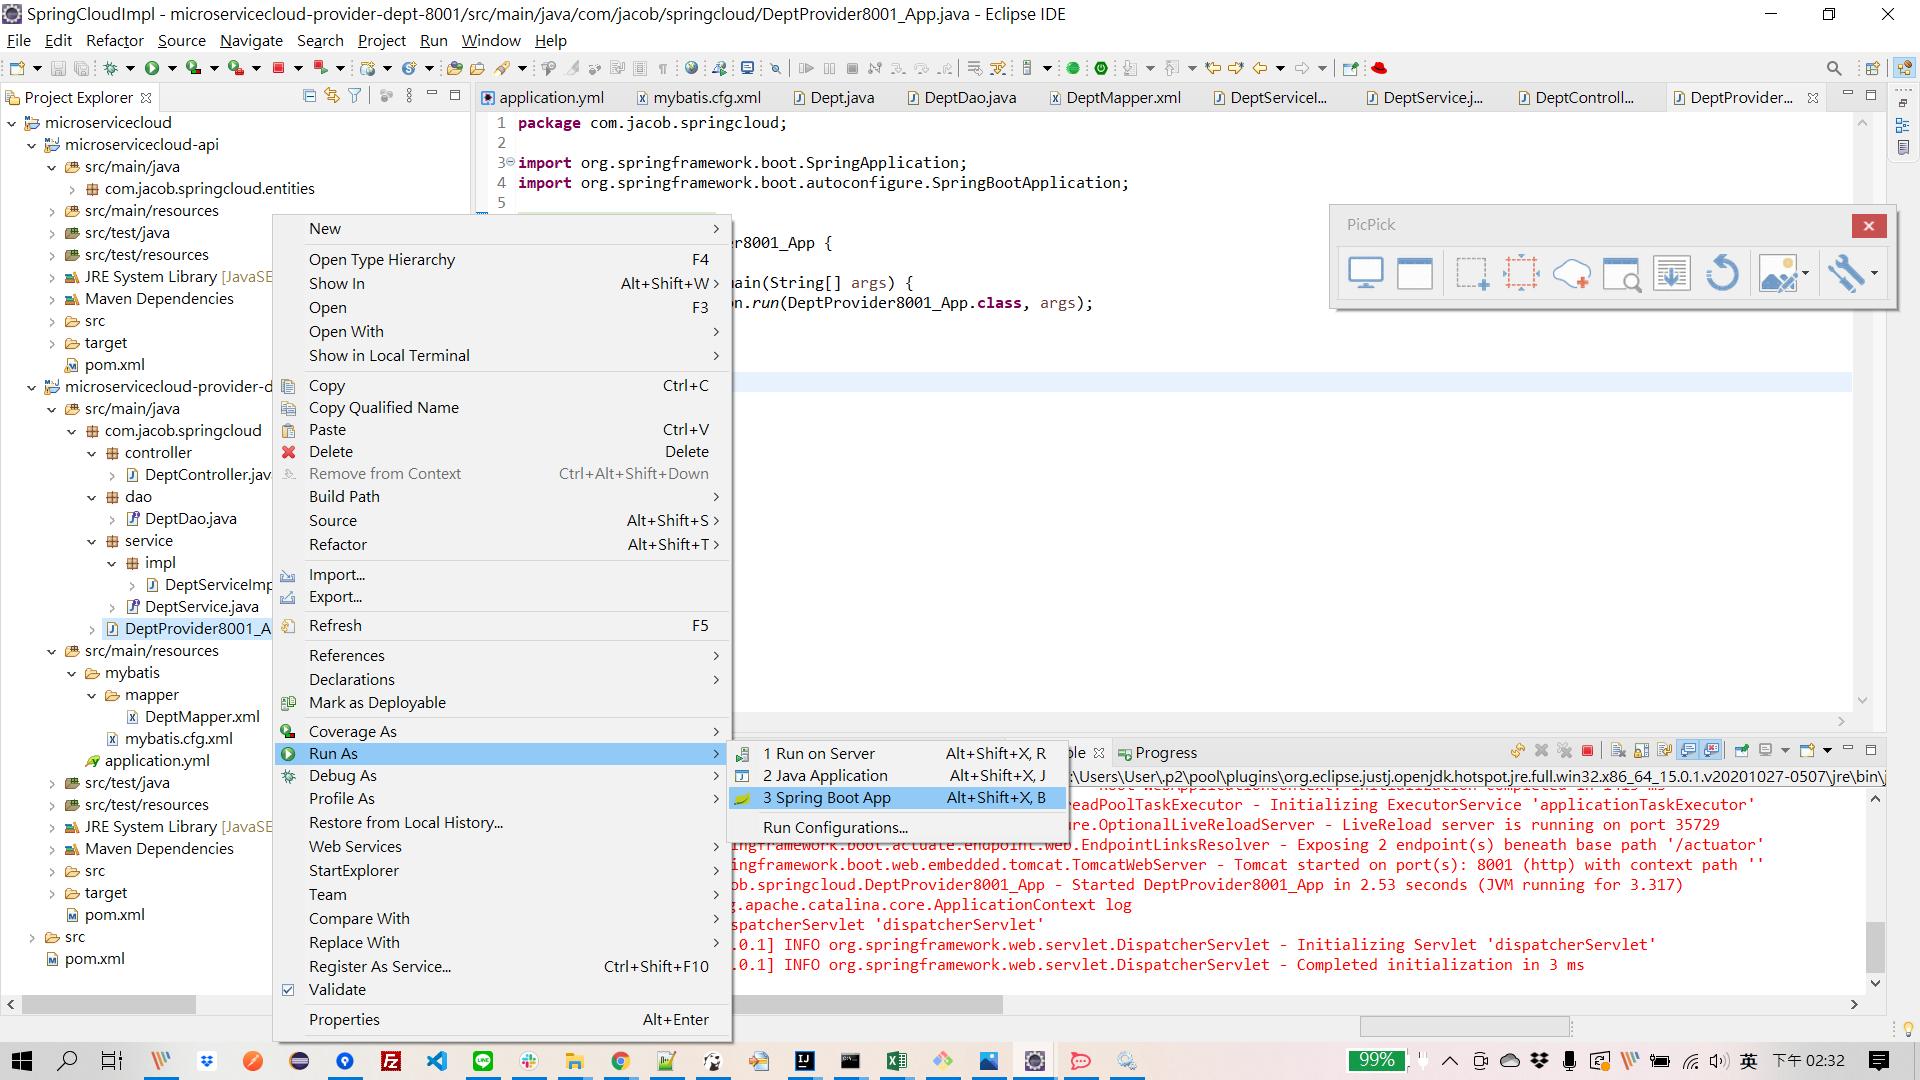Screen dimensions: 1920x1080
Task: Click Refresh in context menu
Action: 502,626
